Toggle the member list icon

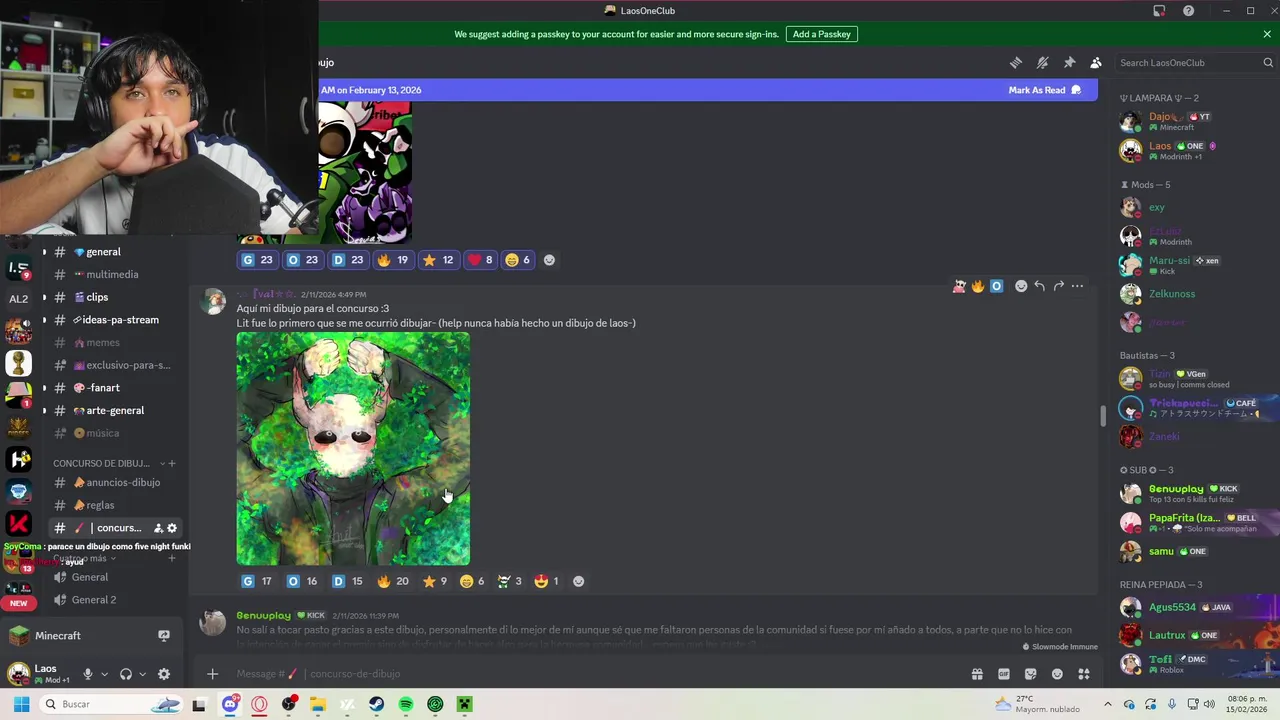pyautogui.click(x=1096, y=62)
